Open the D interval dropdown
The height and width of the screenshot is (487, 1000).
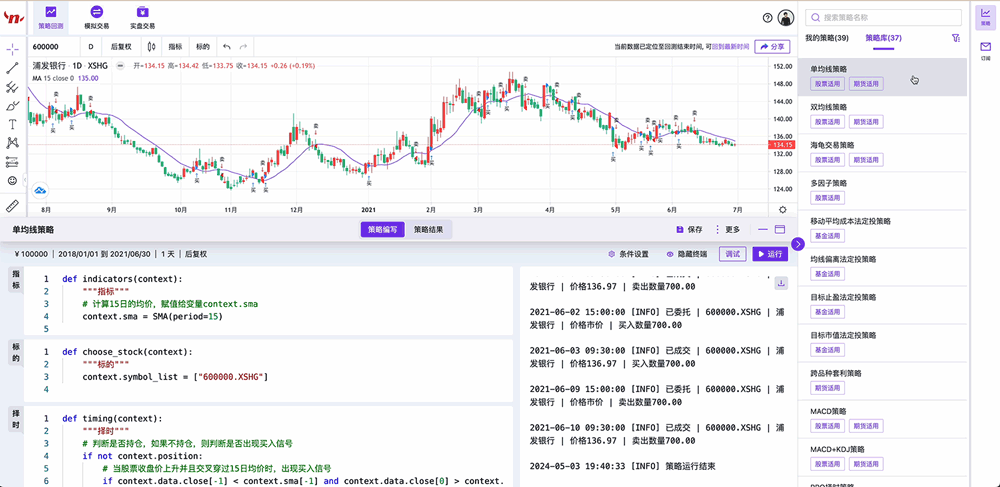(x=91, y=47)
